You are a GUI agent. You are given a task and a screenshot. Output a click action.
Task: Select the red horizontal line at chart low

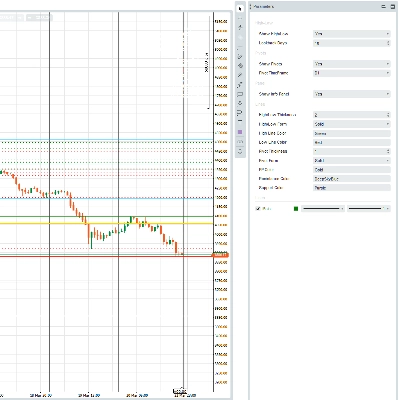(106, 256)
